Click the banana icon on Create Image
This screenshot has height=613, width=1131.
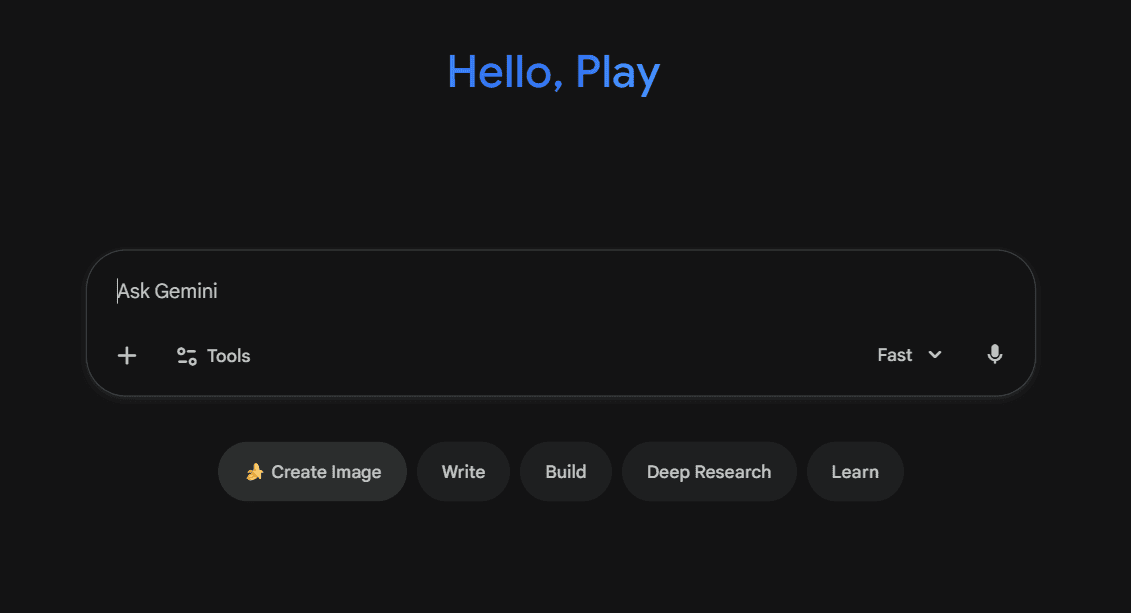pos(254,472)
